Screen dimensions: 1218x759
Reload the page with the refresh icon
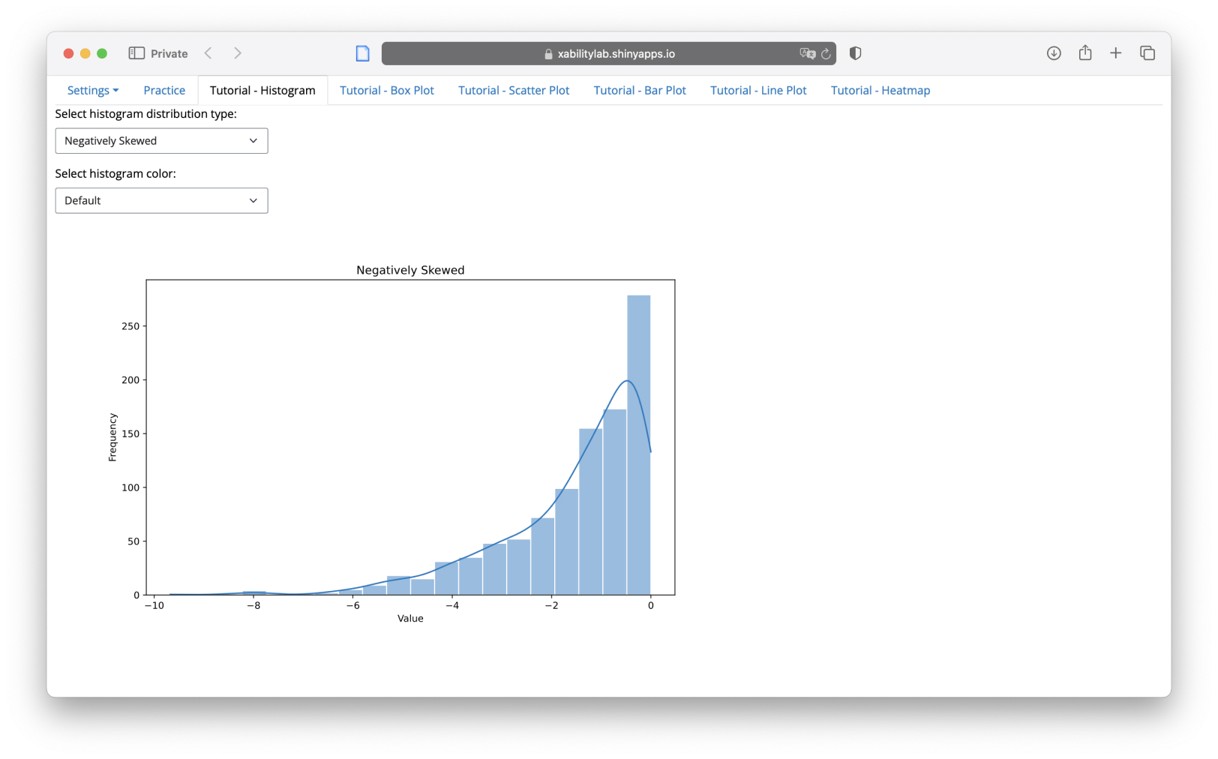pos(826,54)
